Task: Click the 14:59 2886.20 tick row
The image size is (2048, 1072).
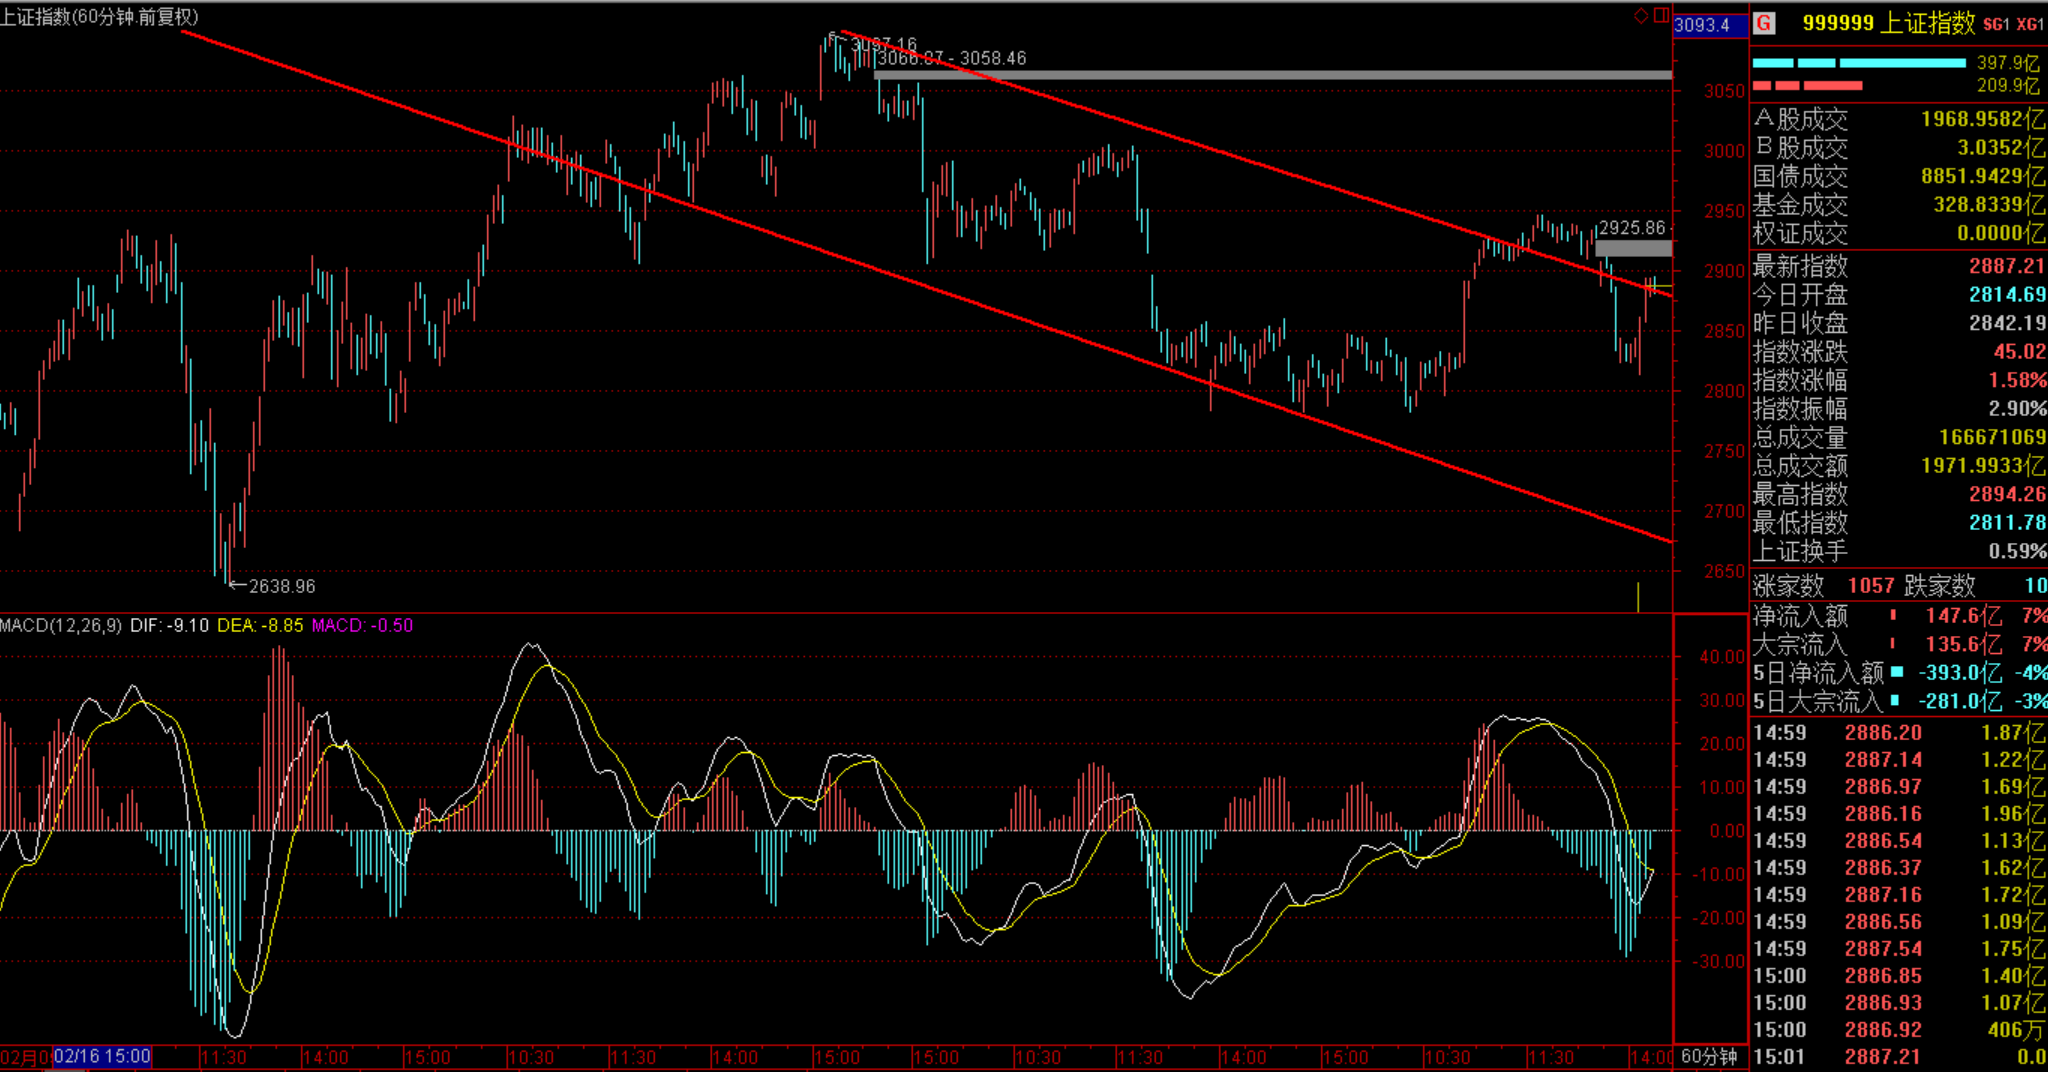Action: click(1899, 733)
